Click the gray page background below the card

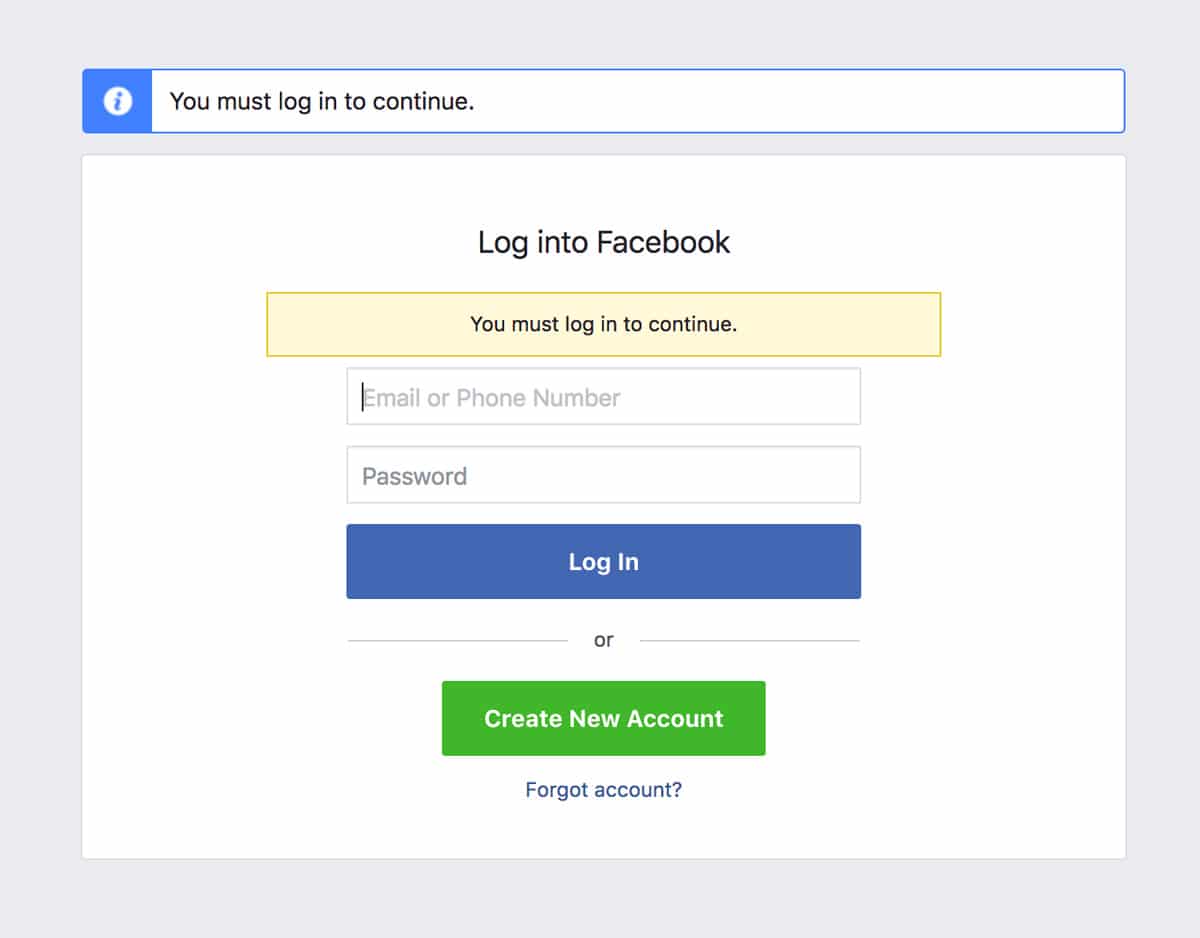[600, 900]
